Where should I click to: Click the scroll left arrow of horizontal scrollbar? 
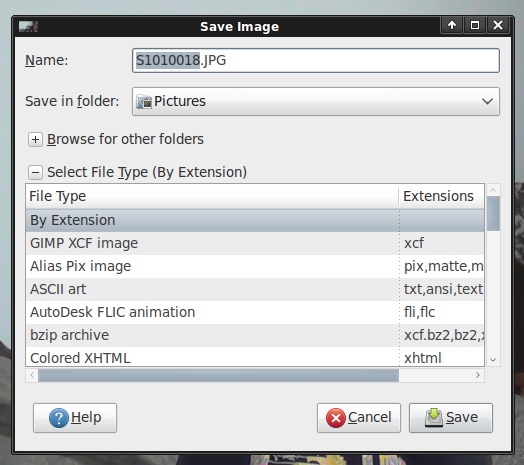(32, 375)
